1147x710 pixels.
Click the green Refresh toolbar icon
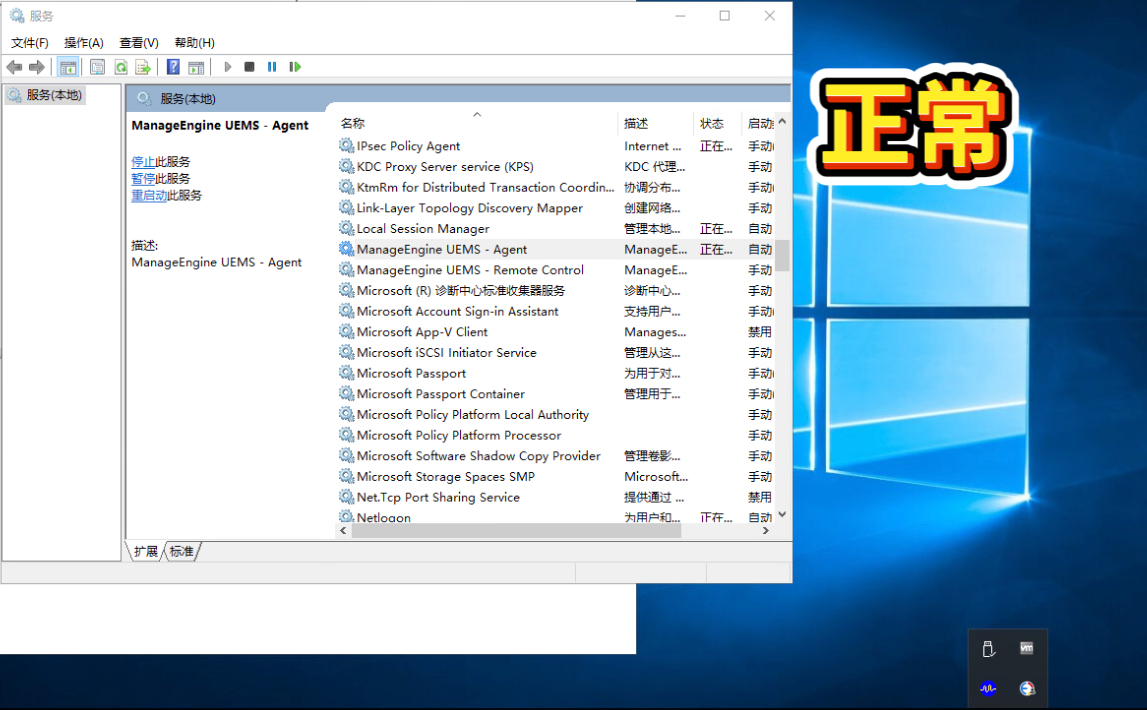pos(121,67)
